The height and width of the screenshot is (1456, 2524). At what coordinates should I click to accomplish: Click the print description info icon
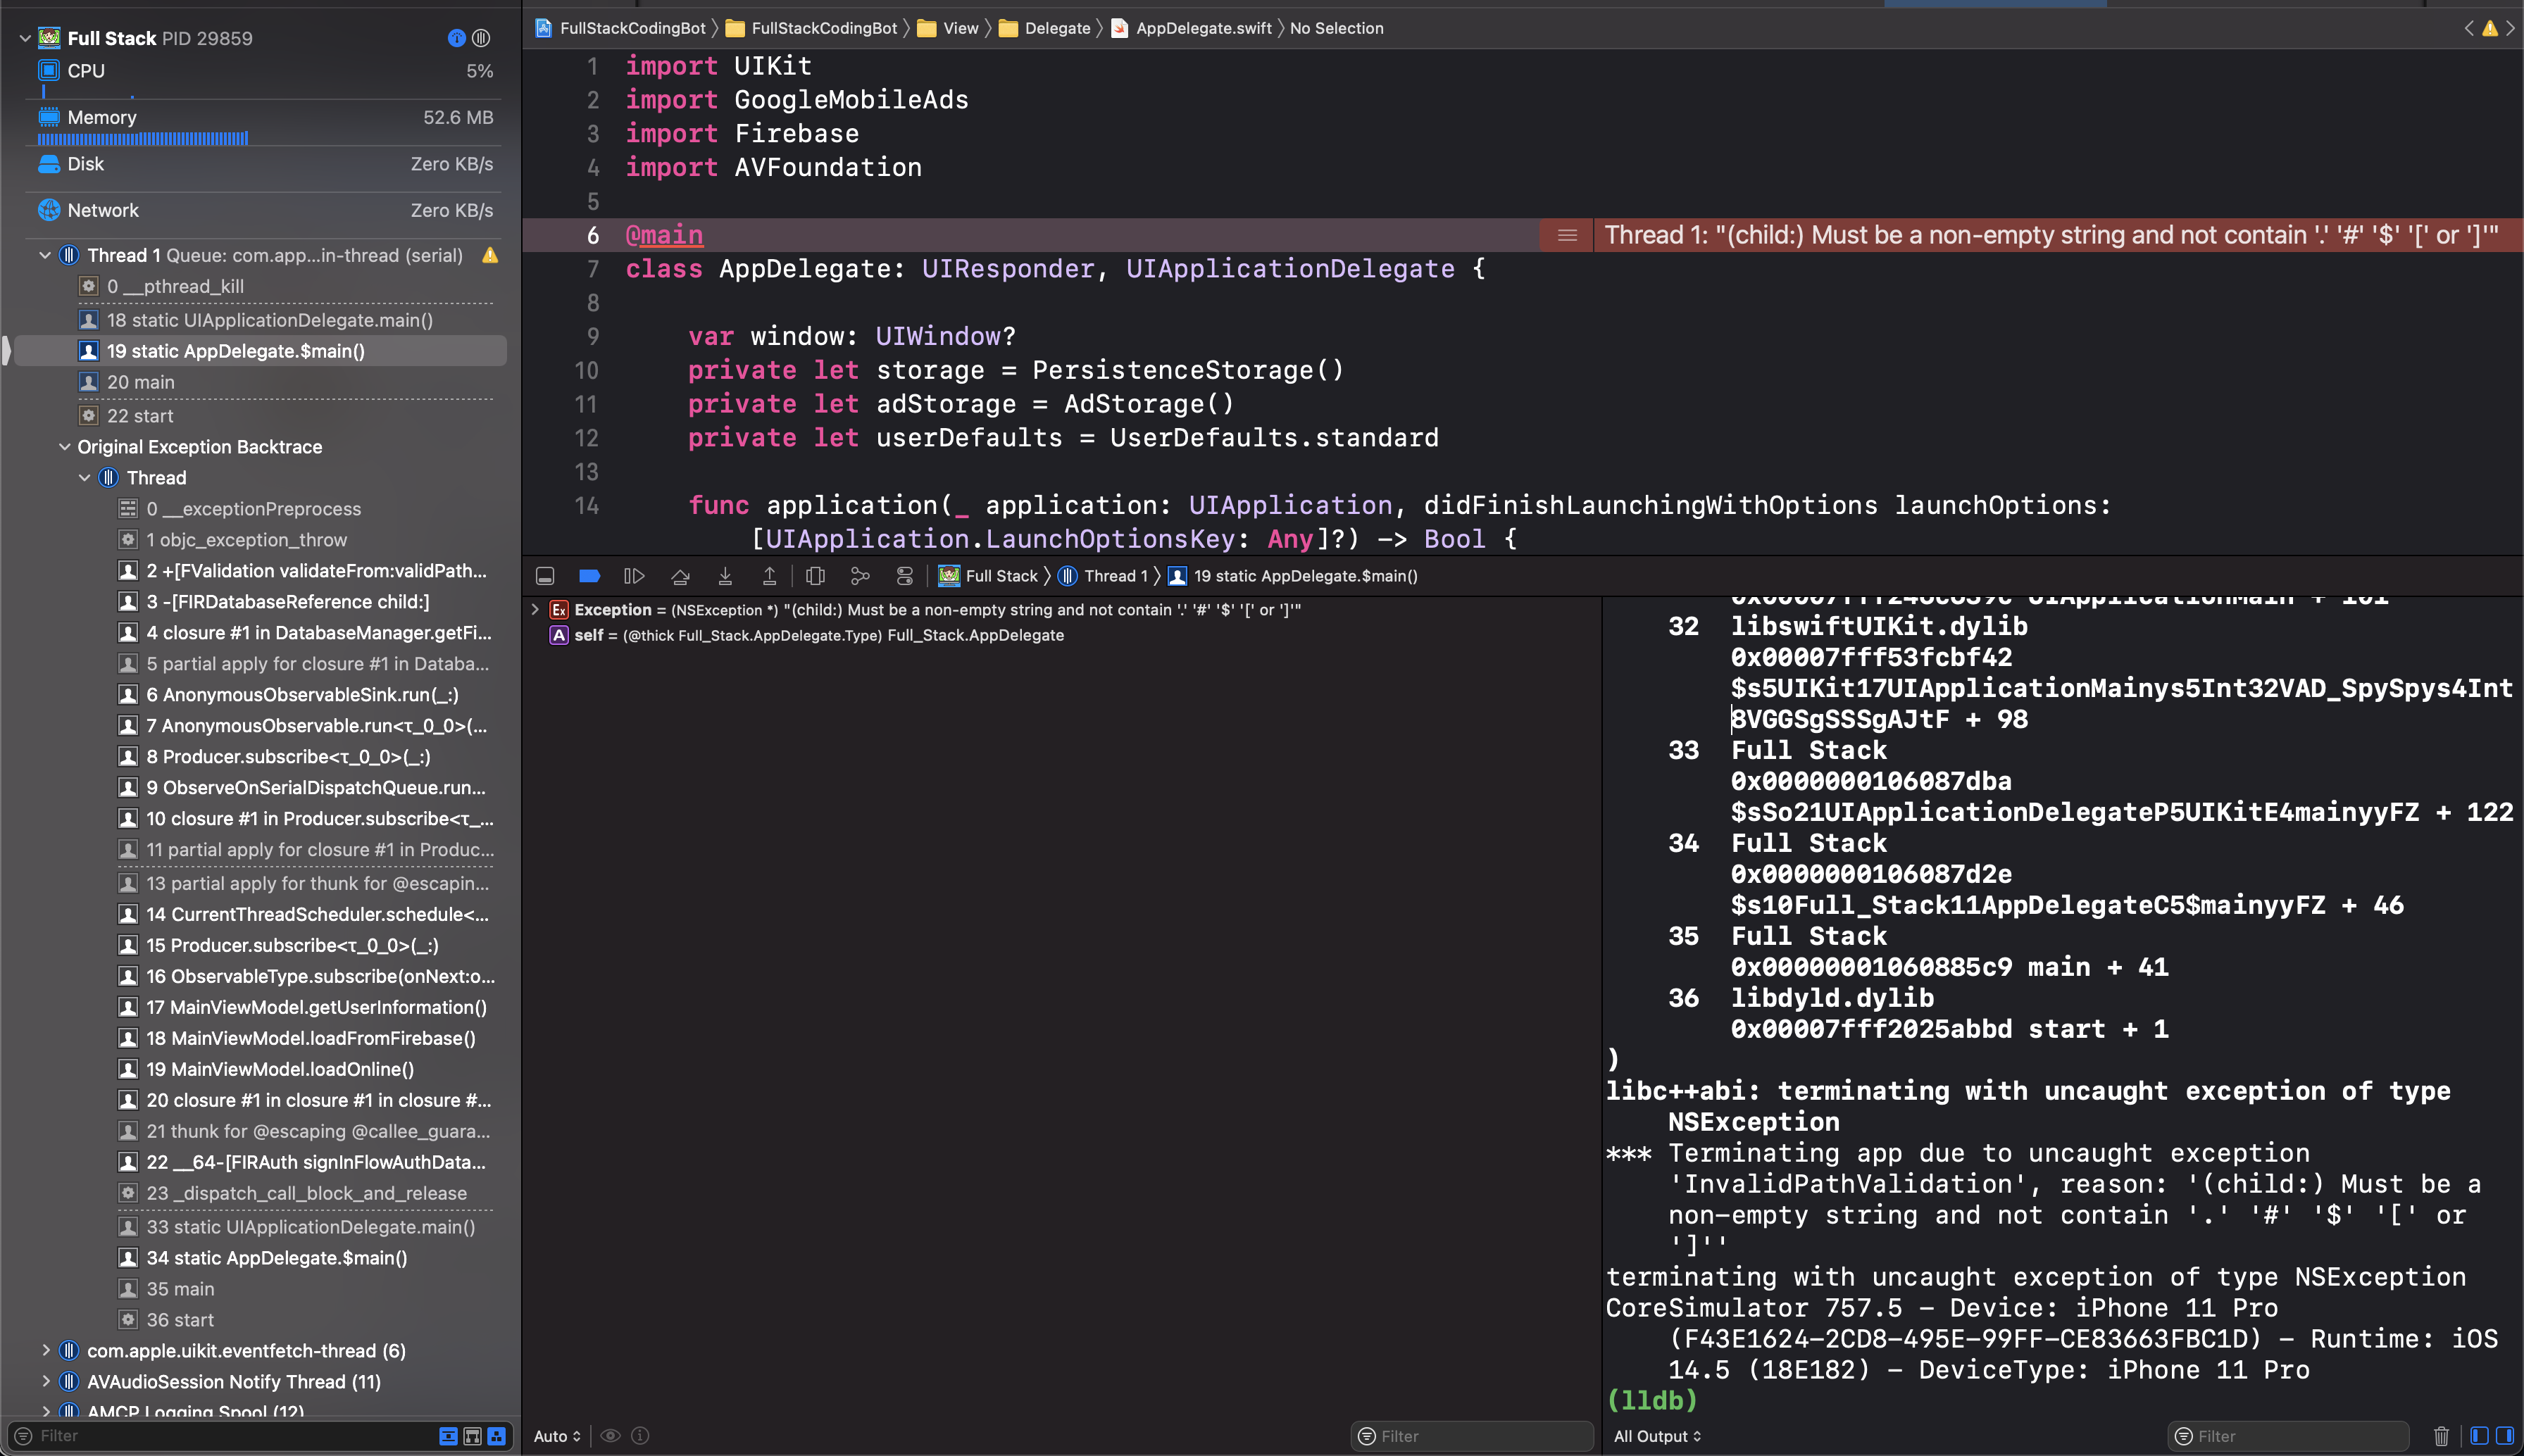[641, 1436]
